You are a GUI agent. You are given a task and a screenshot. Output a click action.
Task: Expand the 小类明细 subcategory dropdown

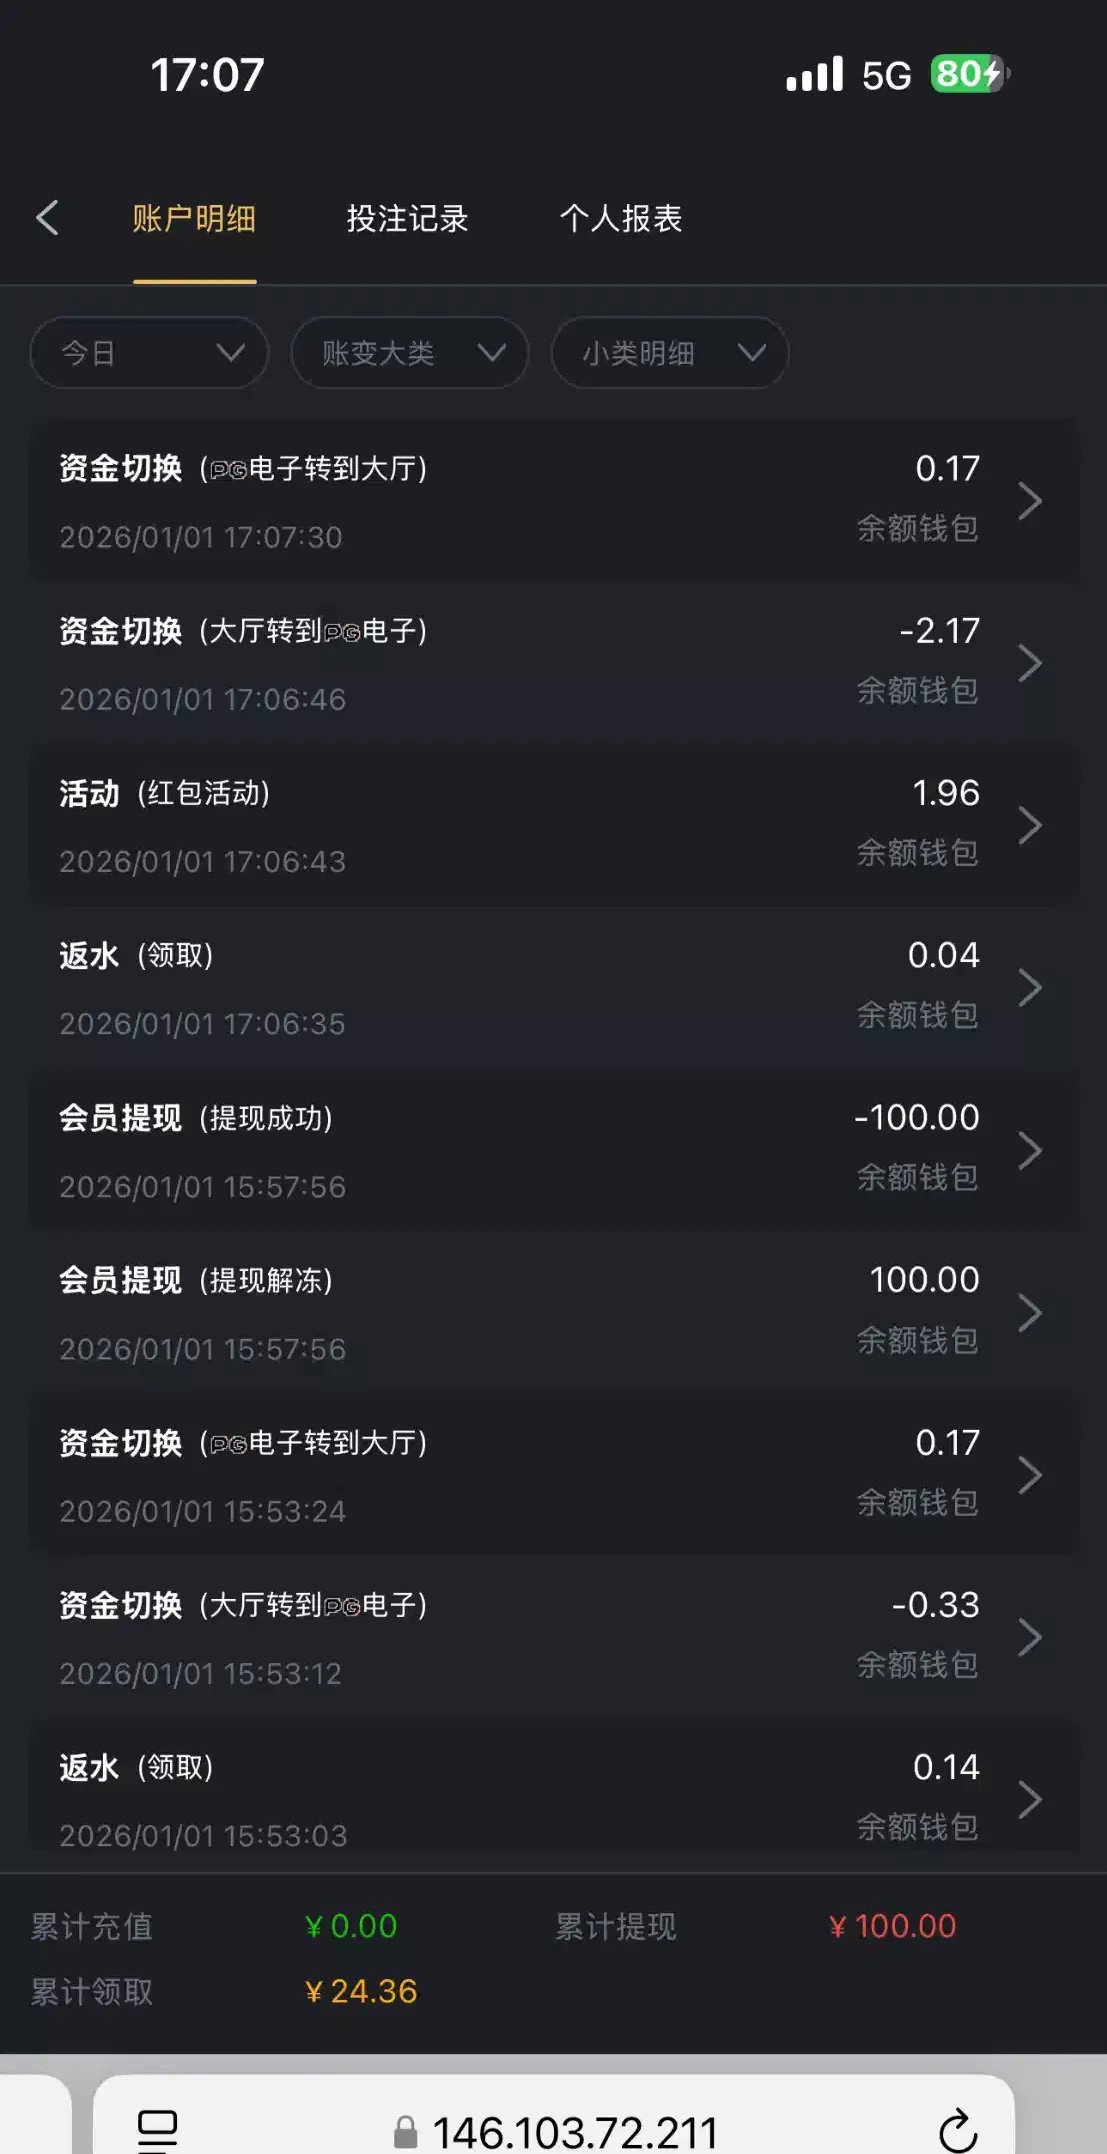(x=670, y=353)
